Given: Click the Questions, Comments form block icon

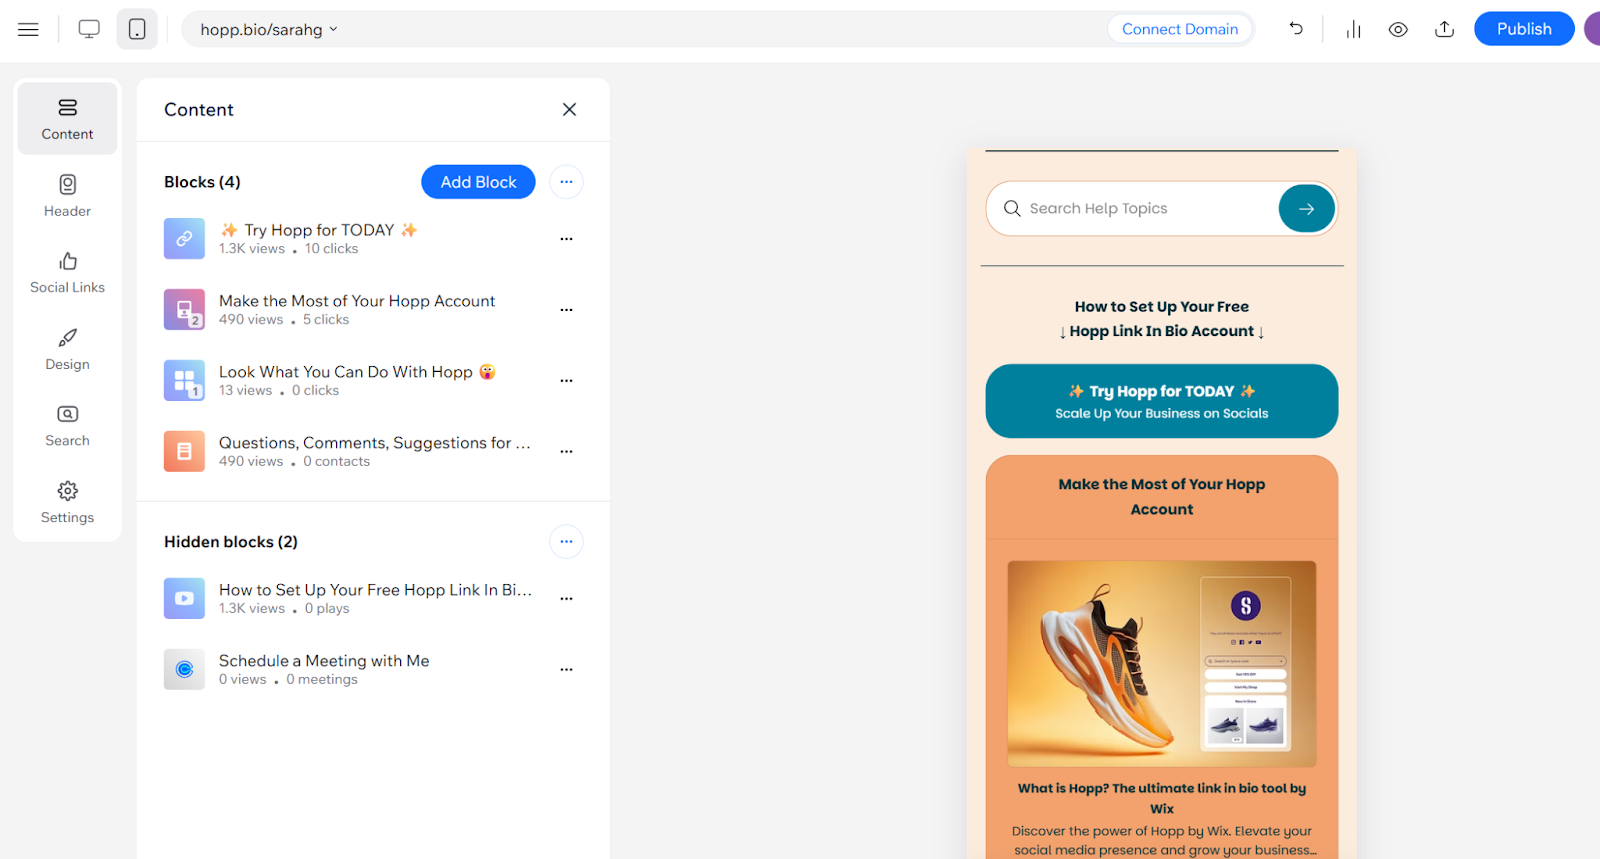Looking at the screenshot, I should pyautogui.click(x=184, y=451).
